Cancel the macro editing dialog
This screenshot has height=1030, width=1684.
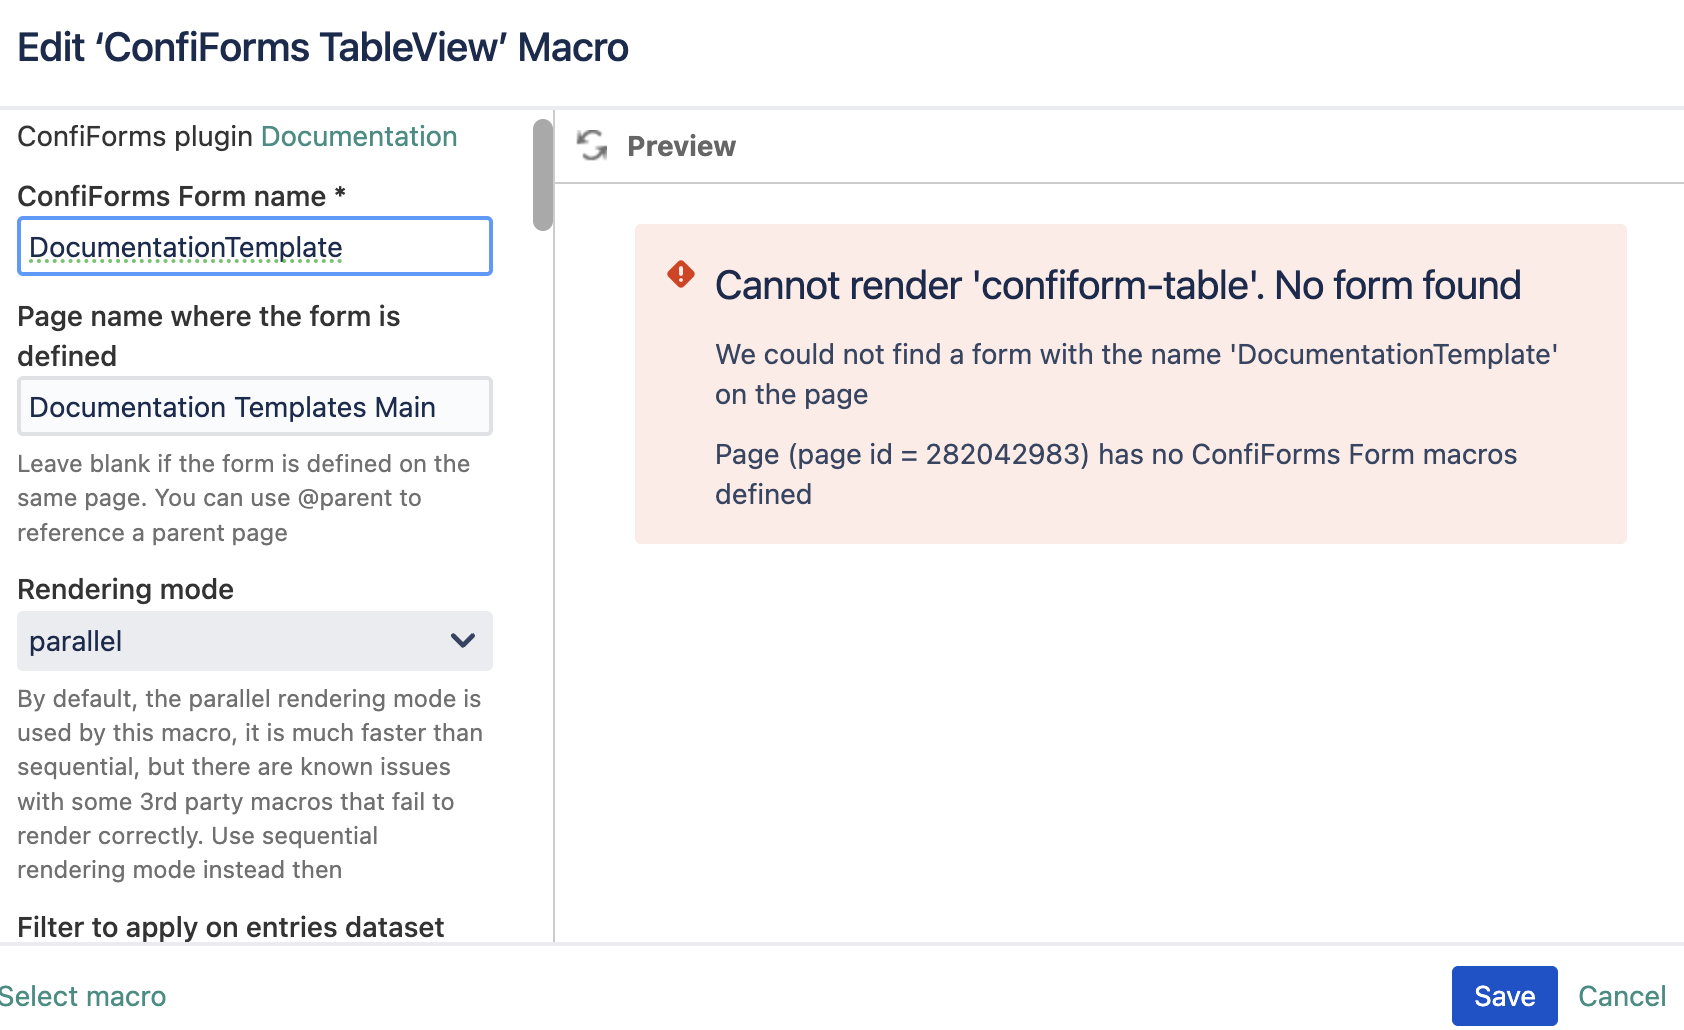[1622, 996]
